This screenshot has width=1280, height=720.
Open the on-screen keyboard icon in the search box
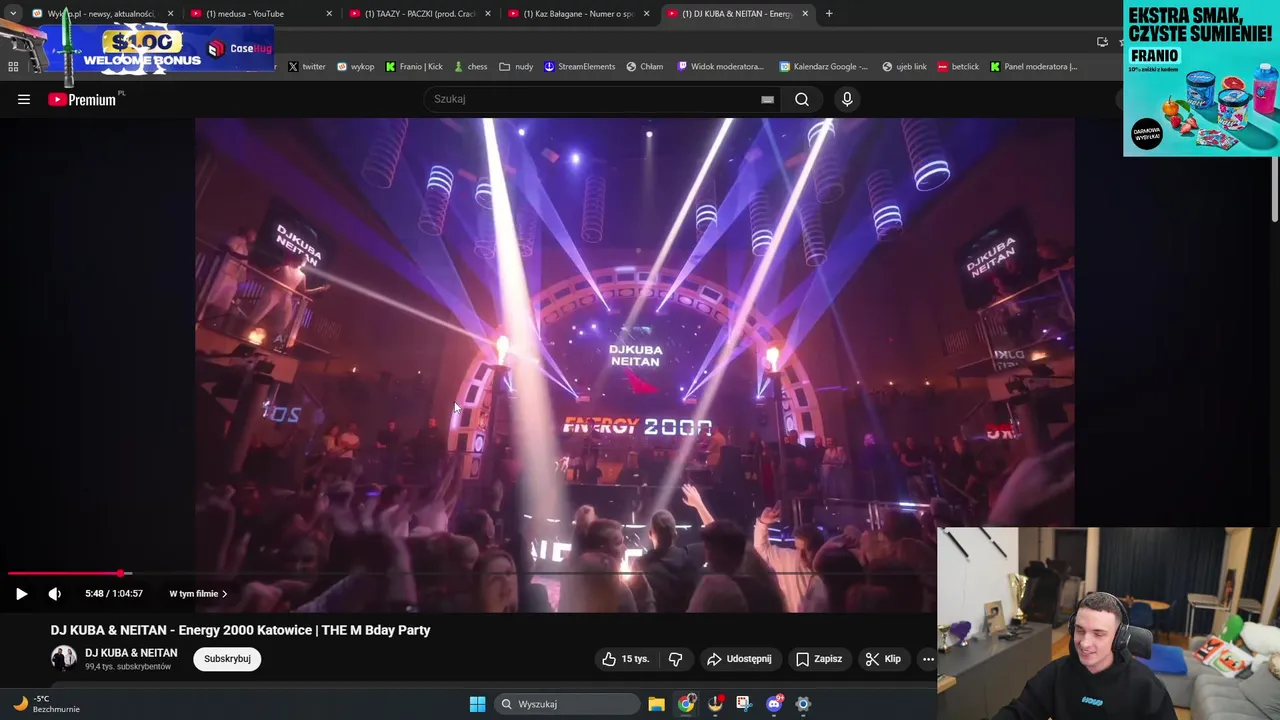click(x=767, y=99)
